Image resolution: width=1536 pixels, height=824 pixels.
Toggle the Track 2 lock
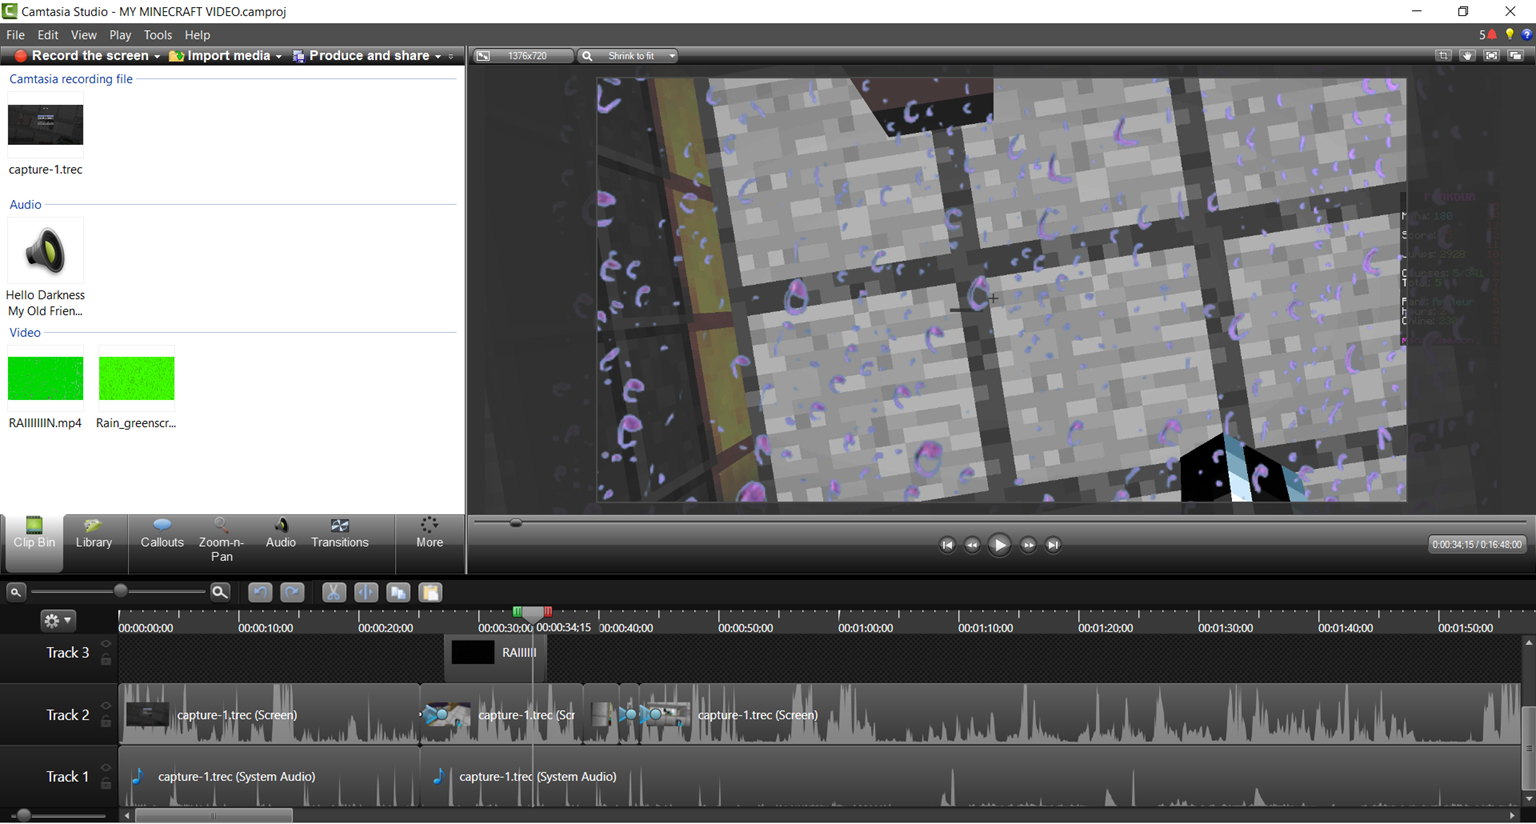tap(106, 722)
